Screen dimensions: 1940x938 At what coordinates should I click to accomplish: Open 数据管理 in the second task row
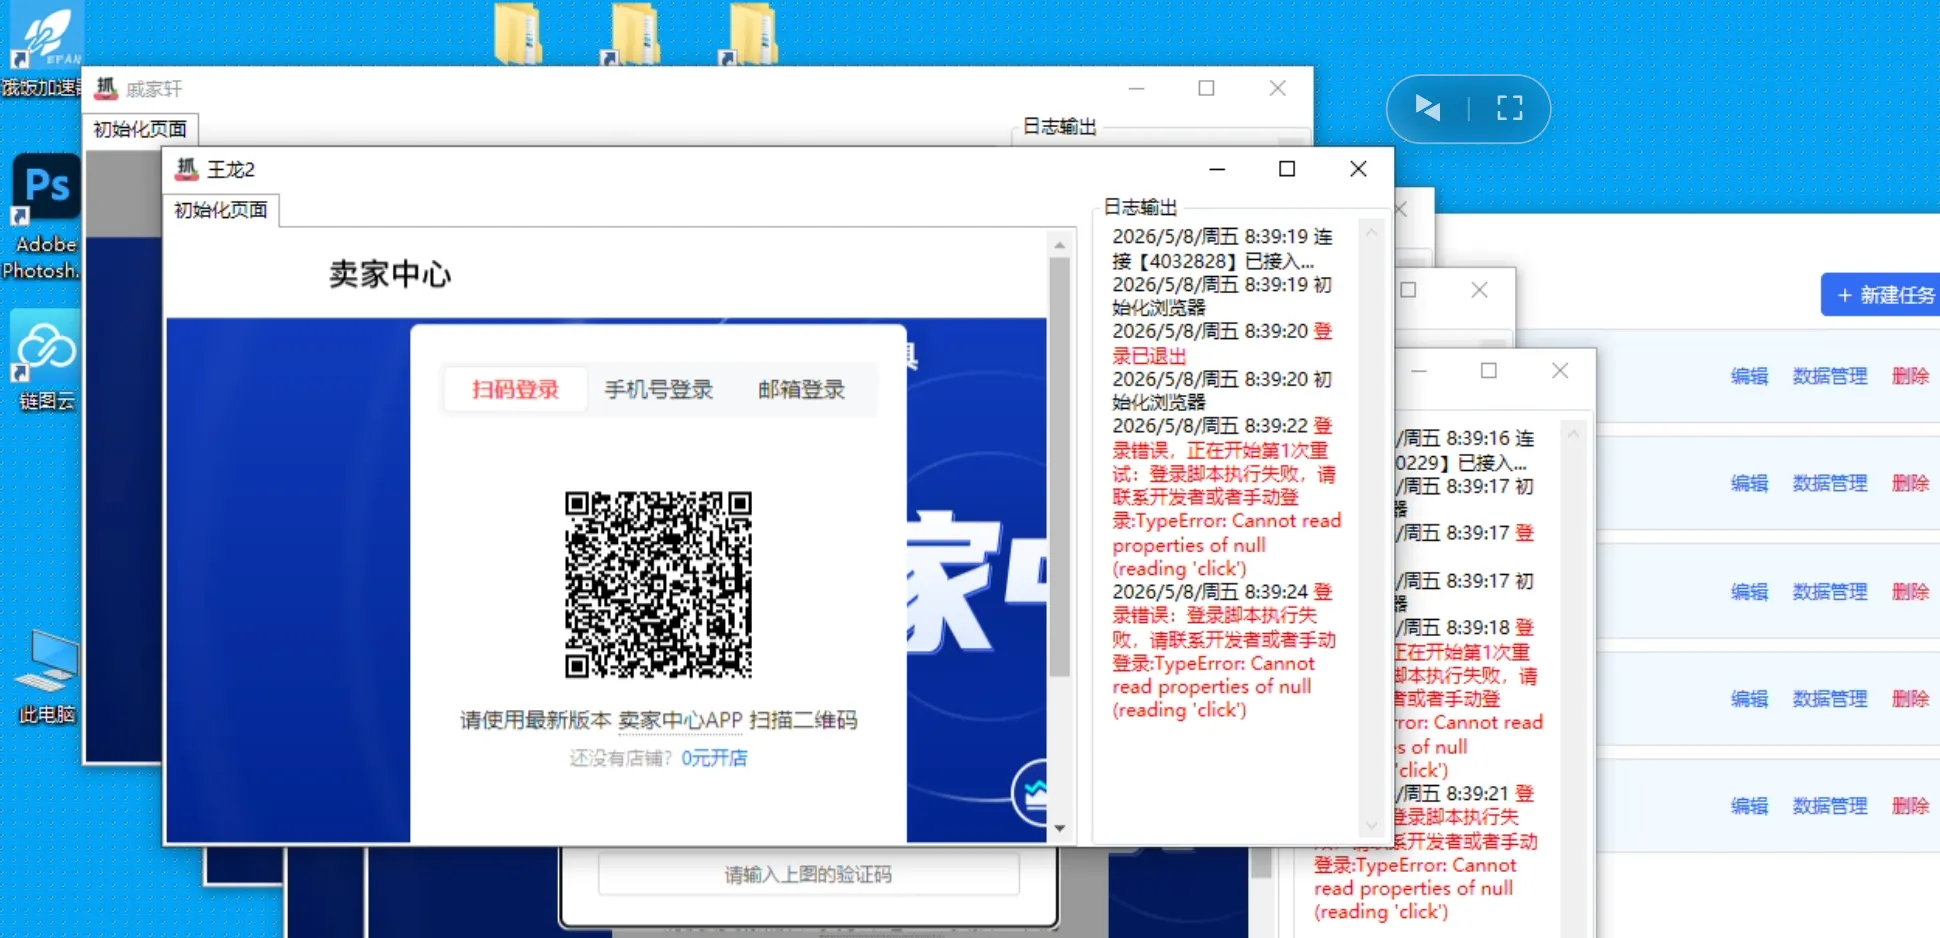coord(1829,483)
